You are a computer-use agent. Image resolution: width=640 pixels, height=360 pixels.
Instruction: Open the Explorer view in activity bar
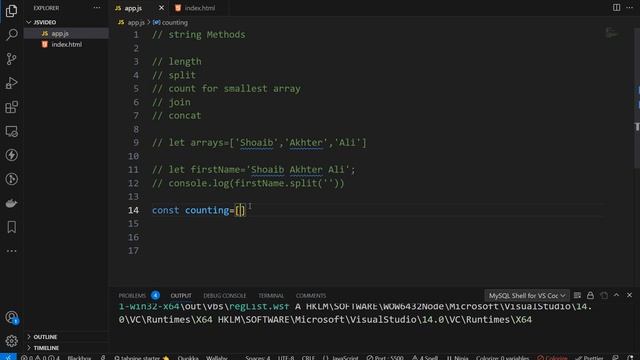[11, 11]
